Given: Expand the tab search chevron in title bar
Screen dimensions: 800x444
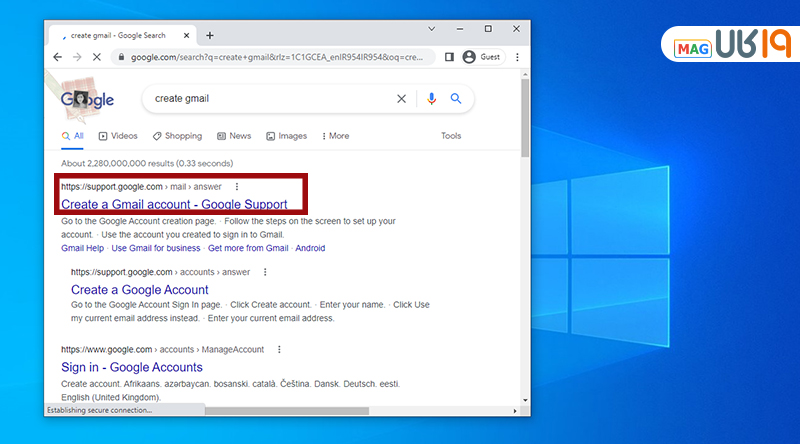Looking at the screenshot, I should (x=432, y=29).
